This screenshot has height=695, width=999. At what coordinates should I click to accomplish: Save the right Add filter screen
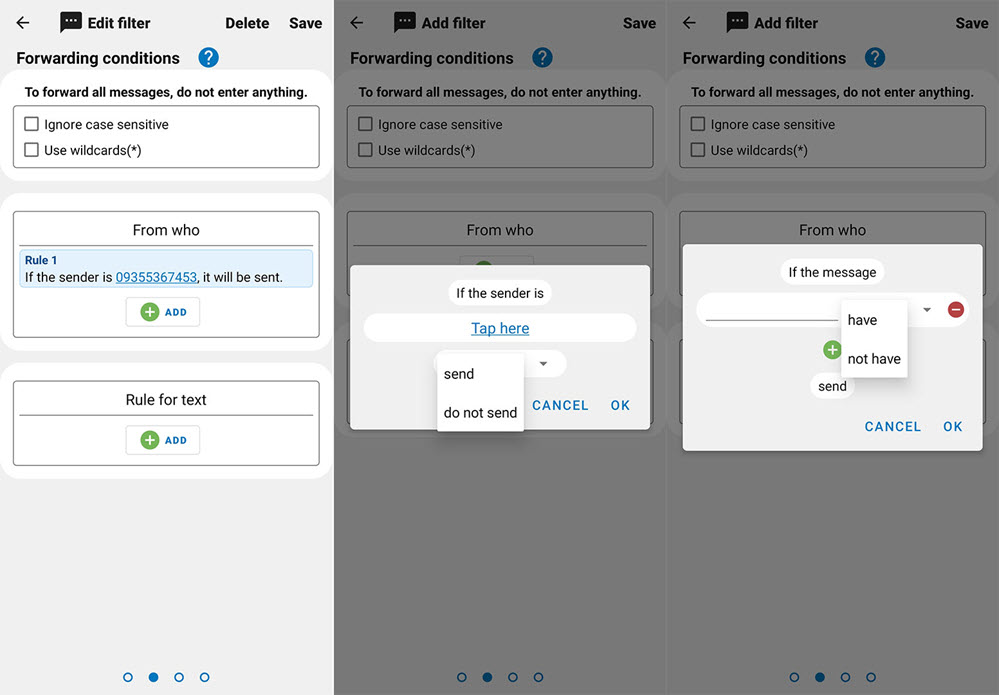(x=972, y=23)
